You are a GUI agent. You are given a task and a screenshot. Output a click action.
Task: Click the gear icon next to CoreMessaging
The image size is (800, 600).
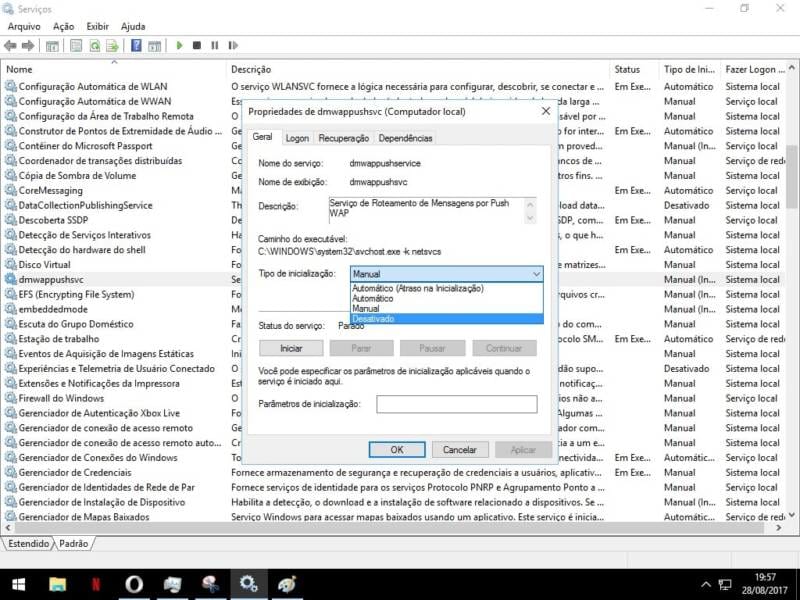coord(10,190)
